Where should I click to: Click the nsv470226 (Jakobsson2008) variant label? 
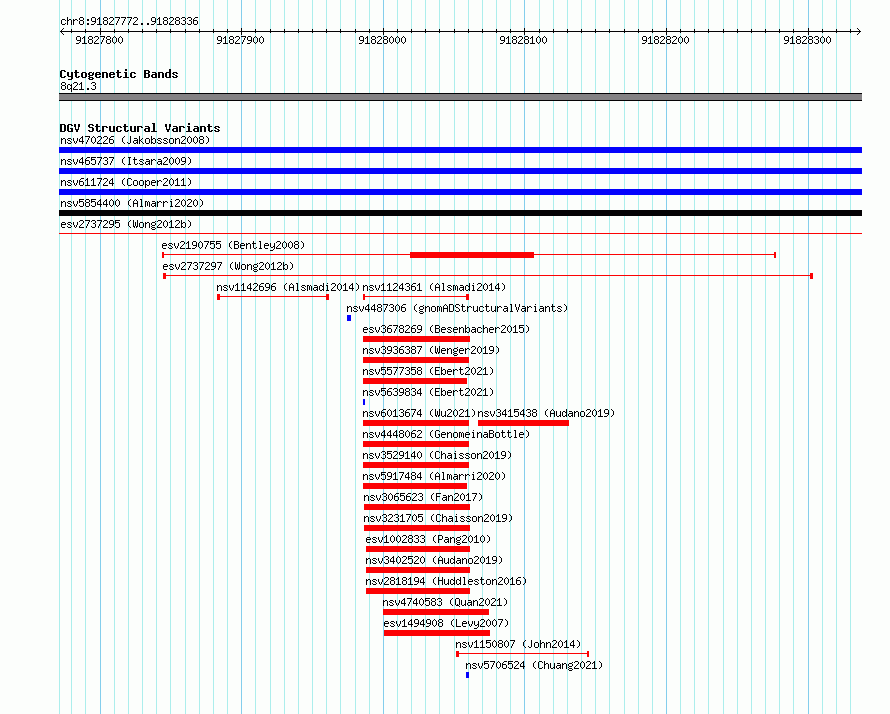(135, 140)
